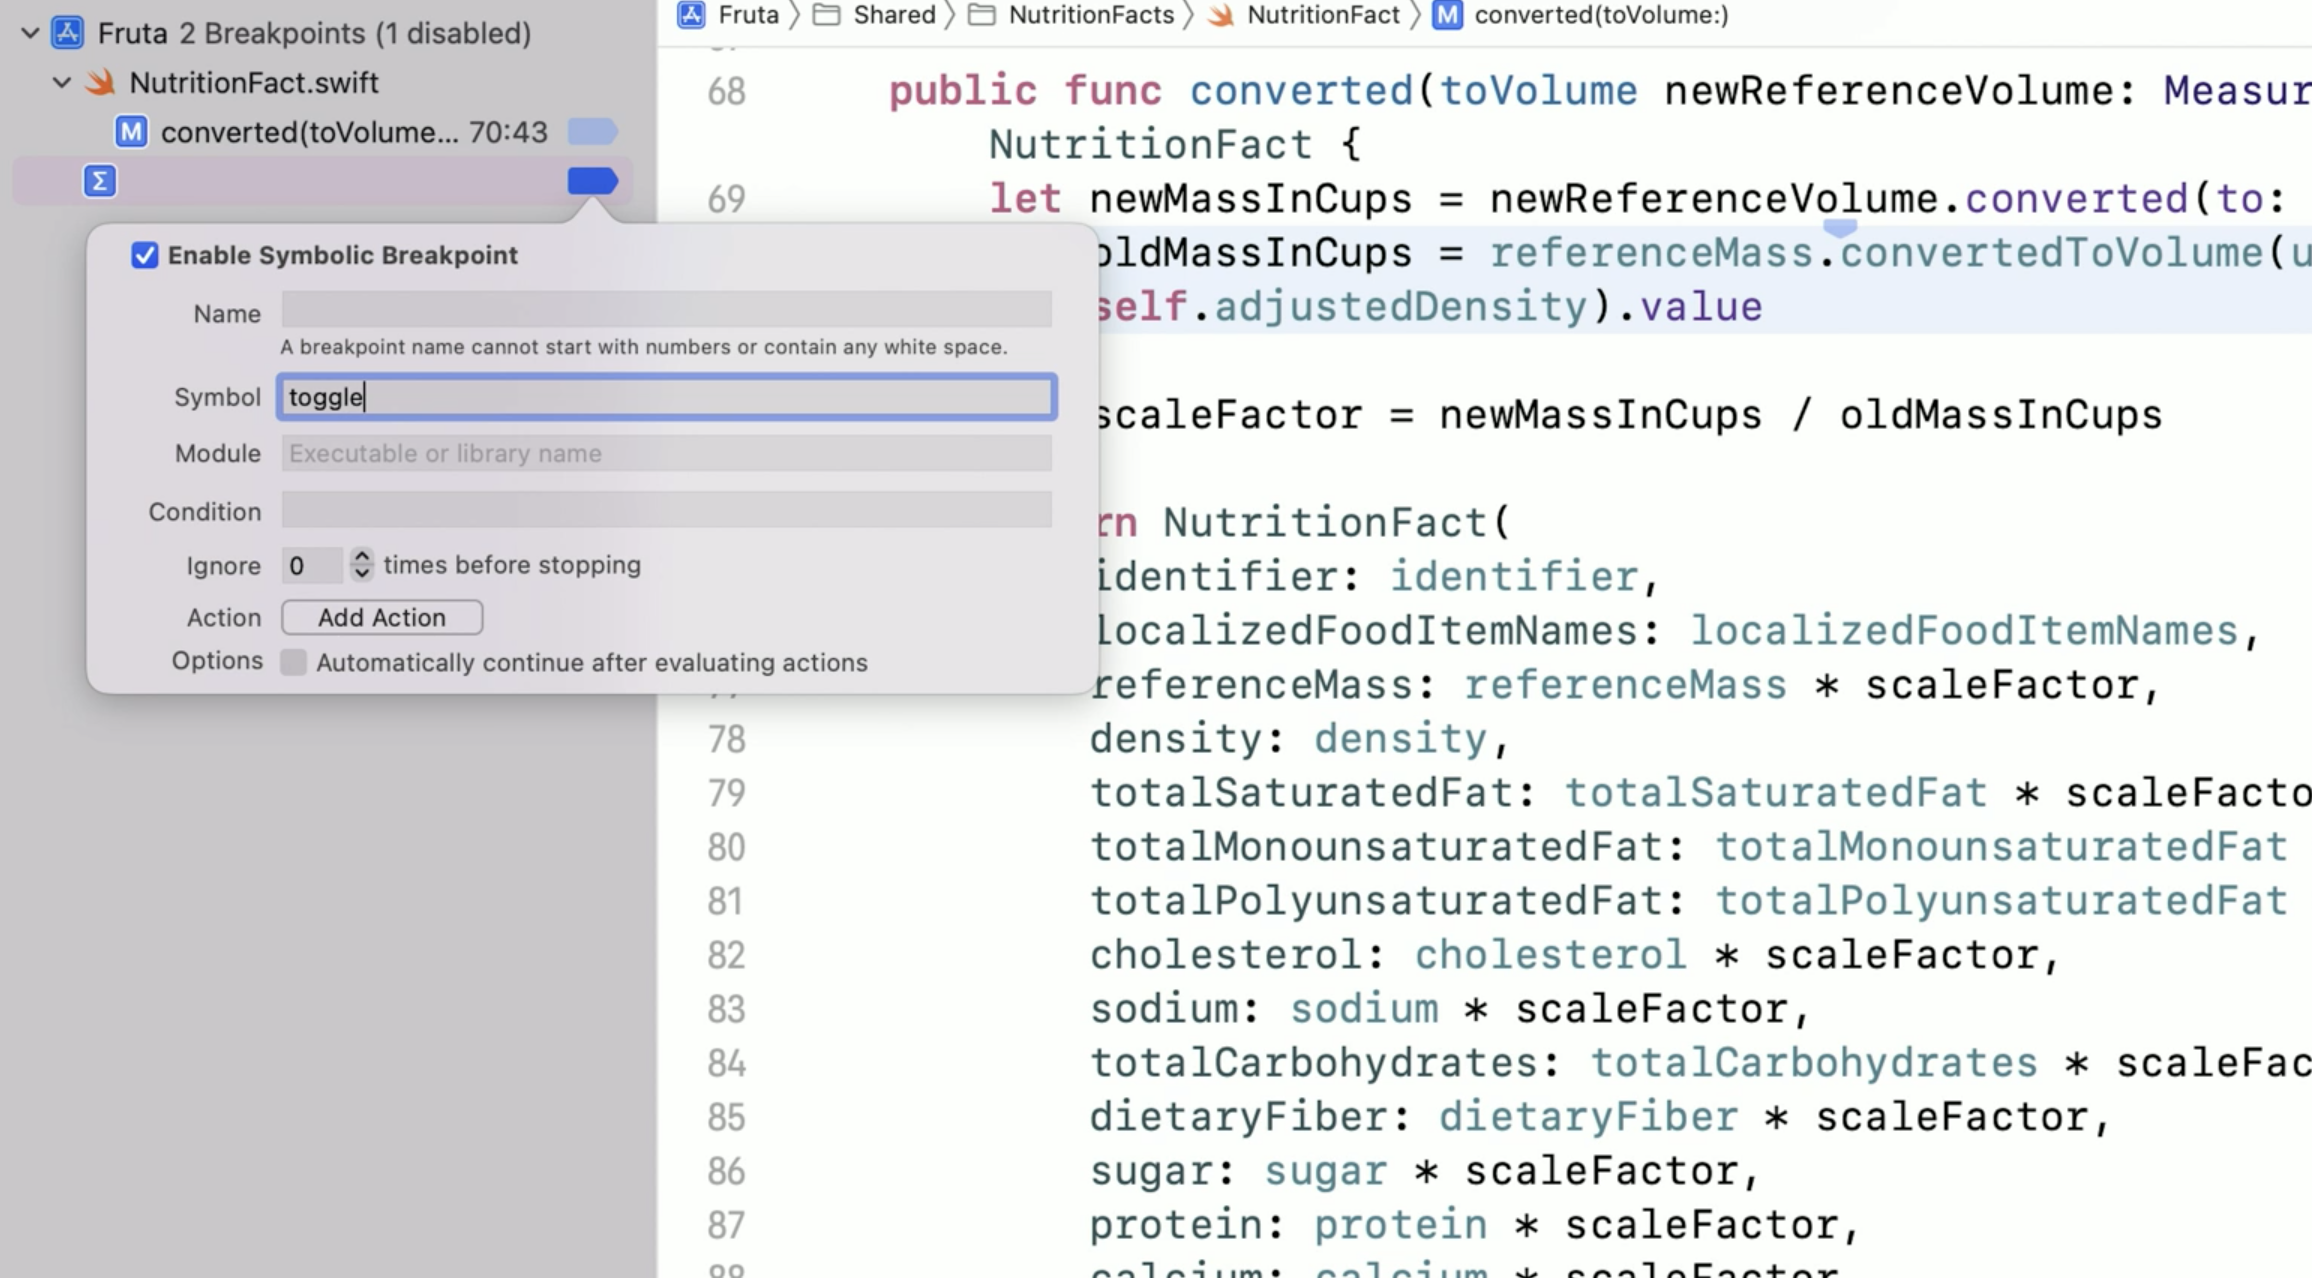Uncheck Enable Symbolic Breakpoint checkbox

pos(145,255)
